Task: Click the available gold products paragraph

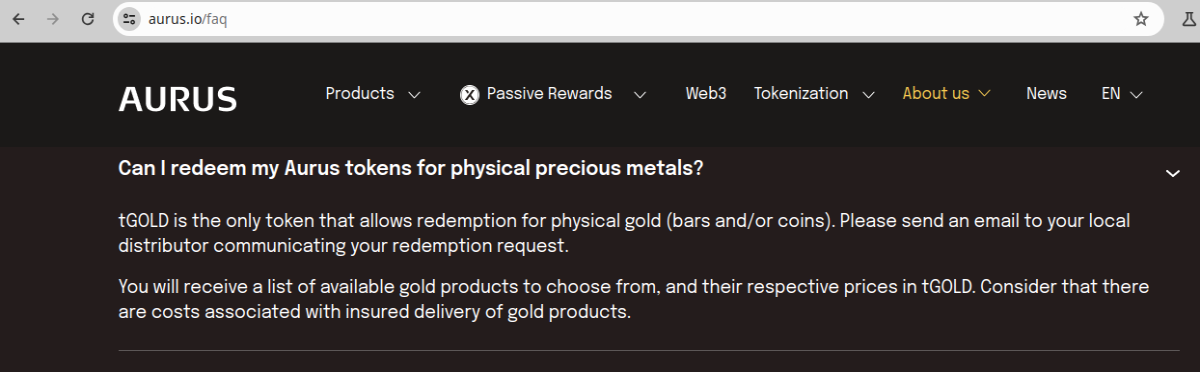Action: click(634, 299)
